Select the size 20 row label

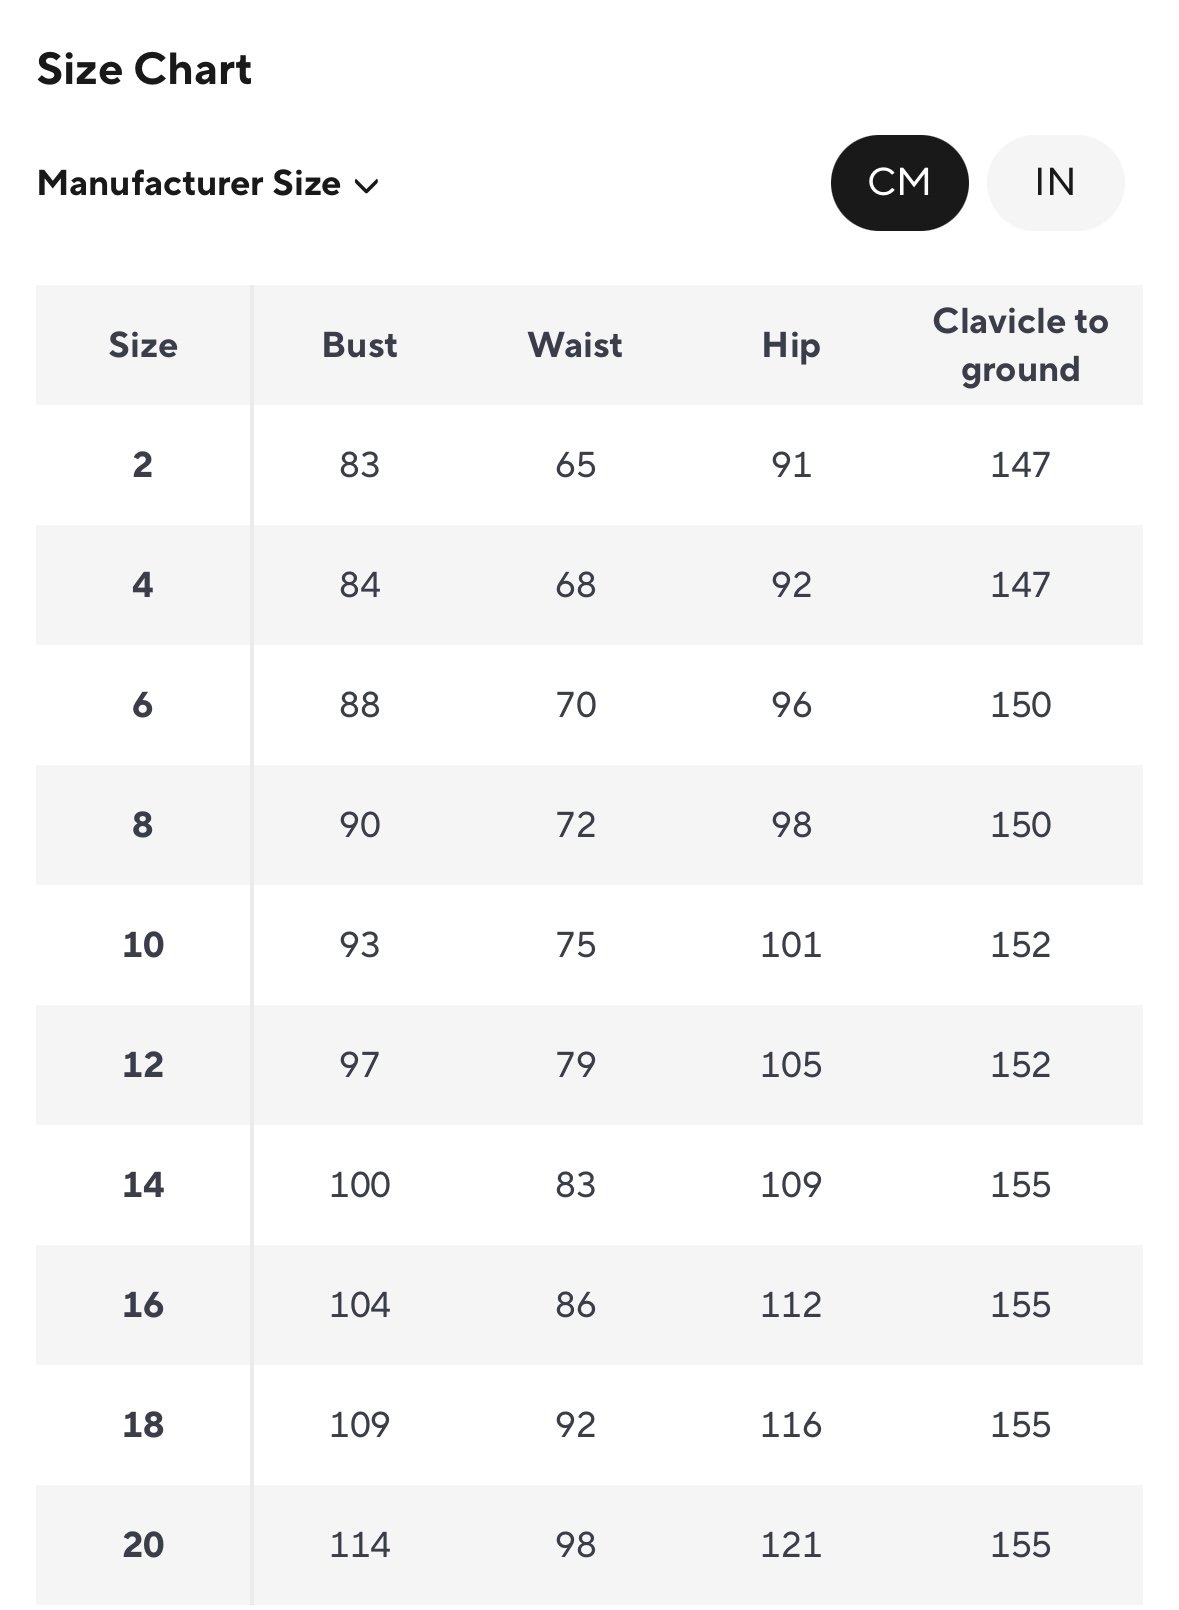[143, 1545]
